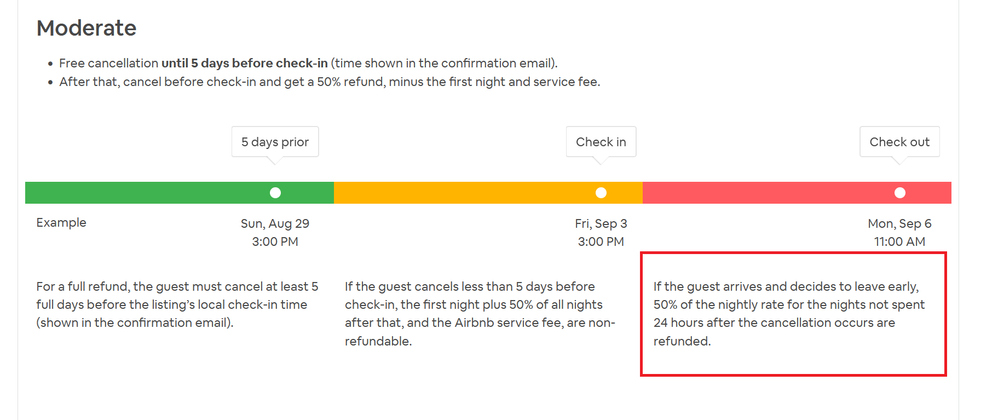The height and width of the screenshot is (420, 998).
Task: Click the 50% refund bullet point
Action: click(329, 82)
